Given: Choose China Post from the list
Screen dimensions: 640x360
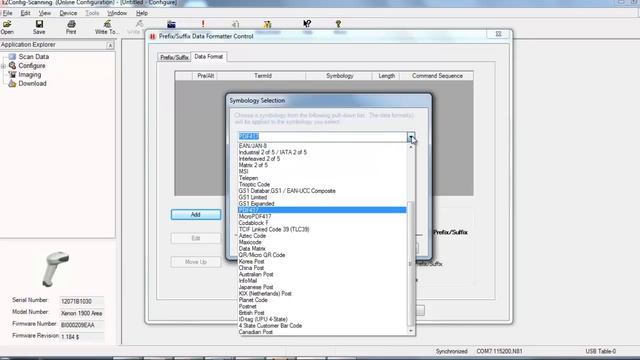Looking at the screenshot, I should click(322, 268).
